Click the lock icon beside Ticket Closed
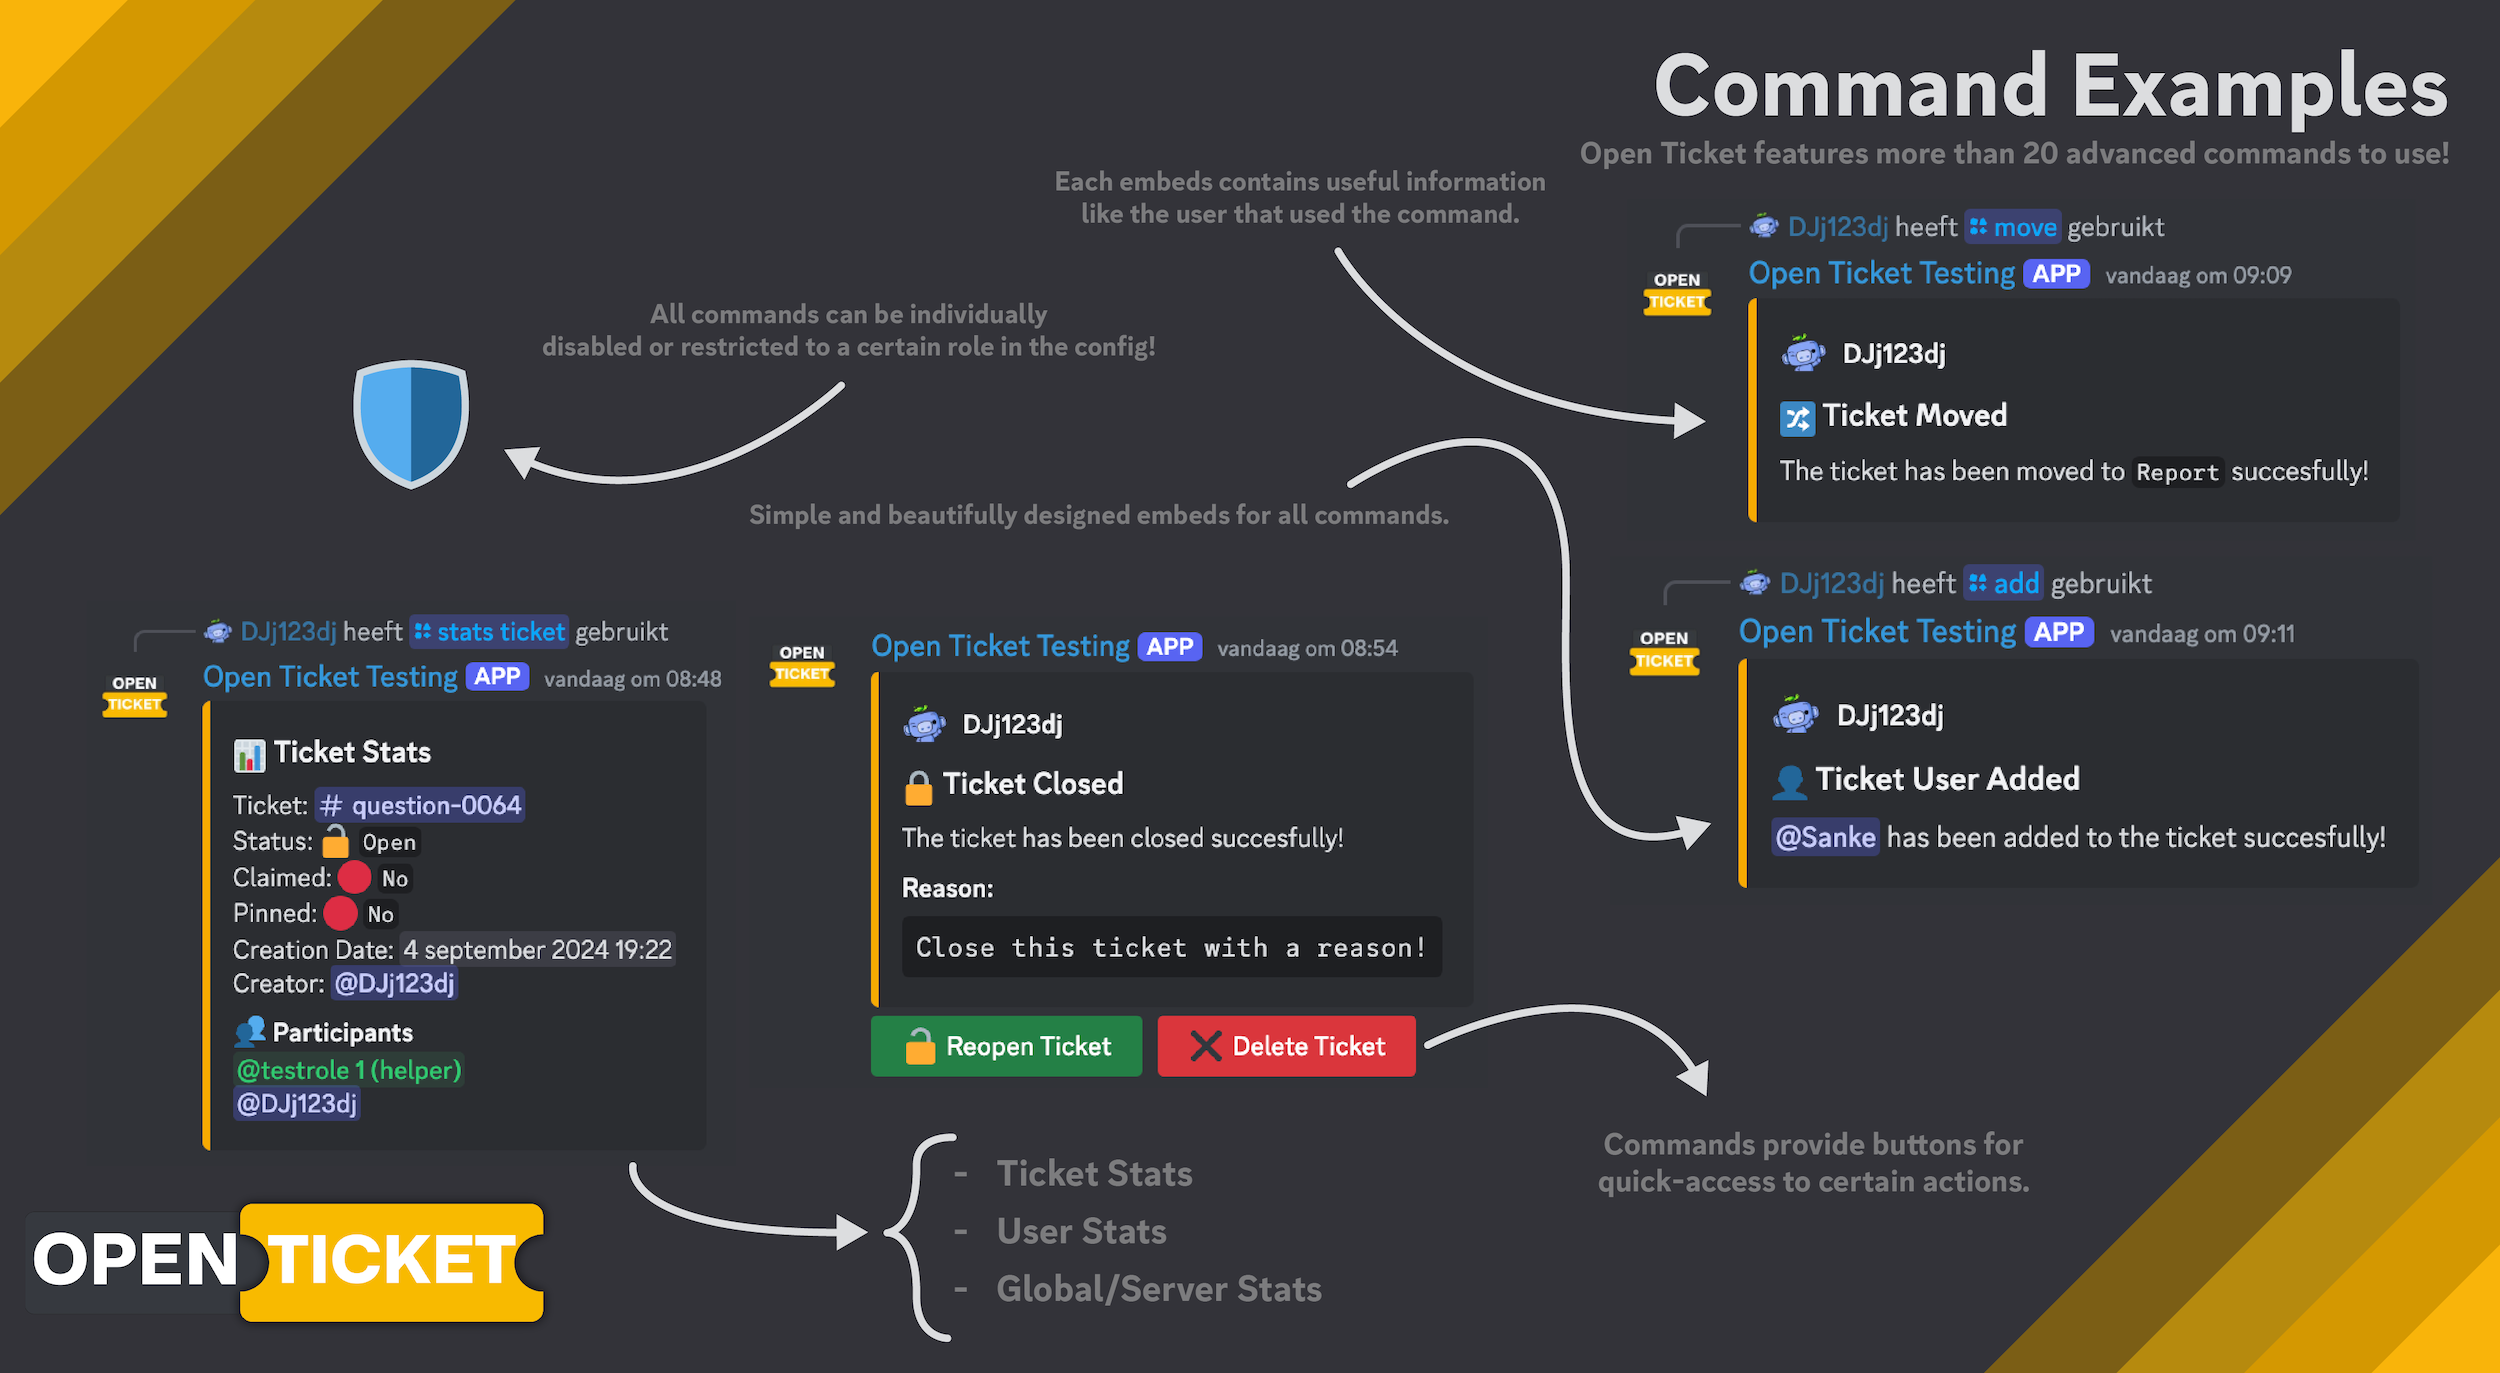The image size is (2500, 1373). 918,787
